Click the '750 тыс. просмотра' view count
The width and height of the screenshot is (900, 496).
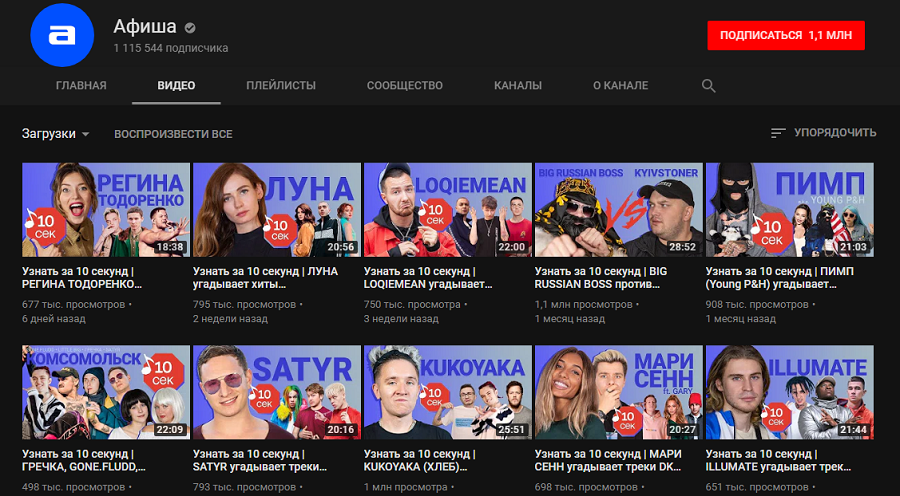click(412, 304)
